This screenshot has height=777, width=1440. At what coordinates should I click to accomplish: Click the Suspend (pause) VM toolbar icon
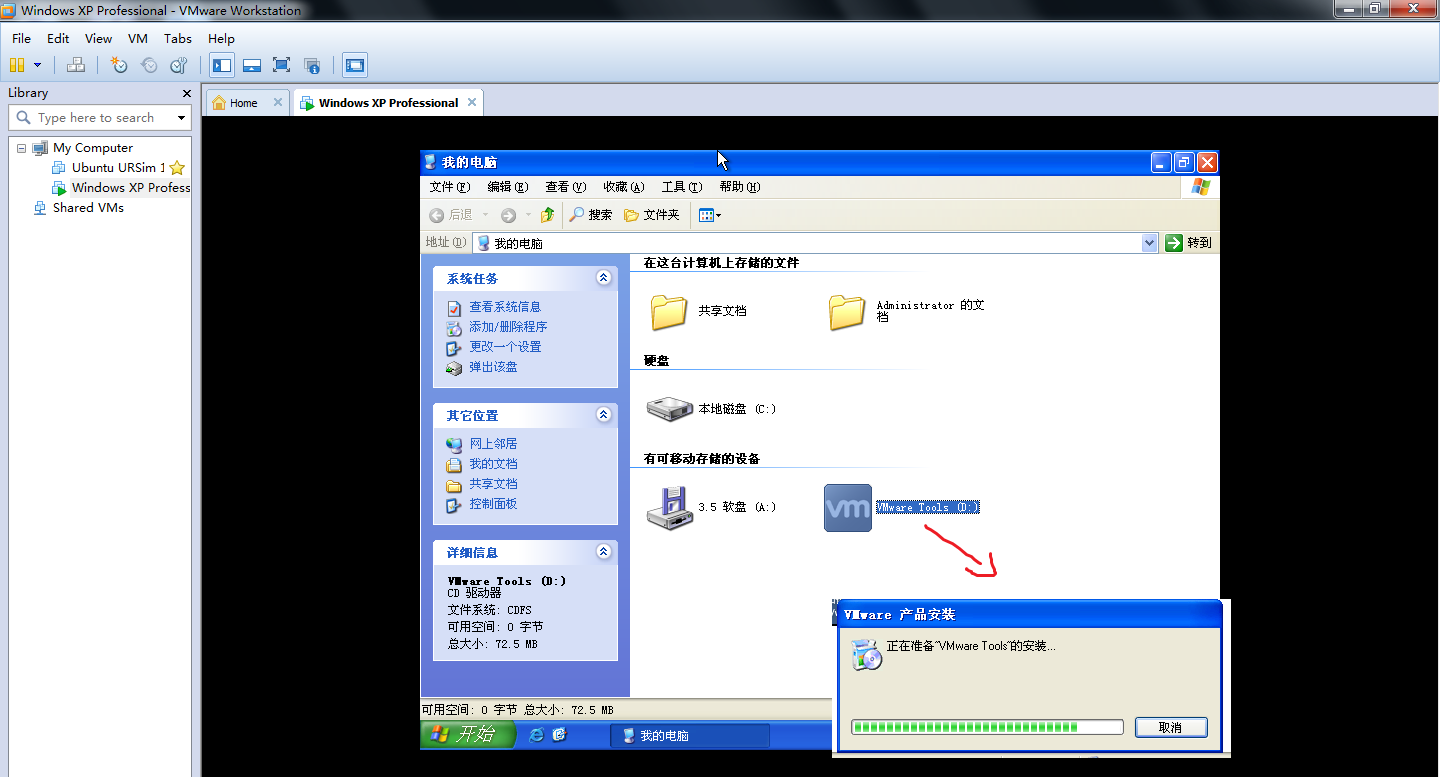click(x=17, y=65)
